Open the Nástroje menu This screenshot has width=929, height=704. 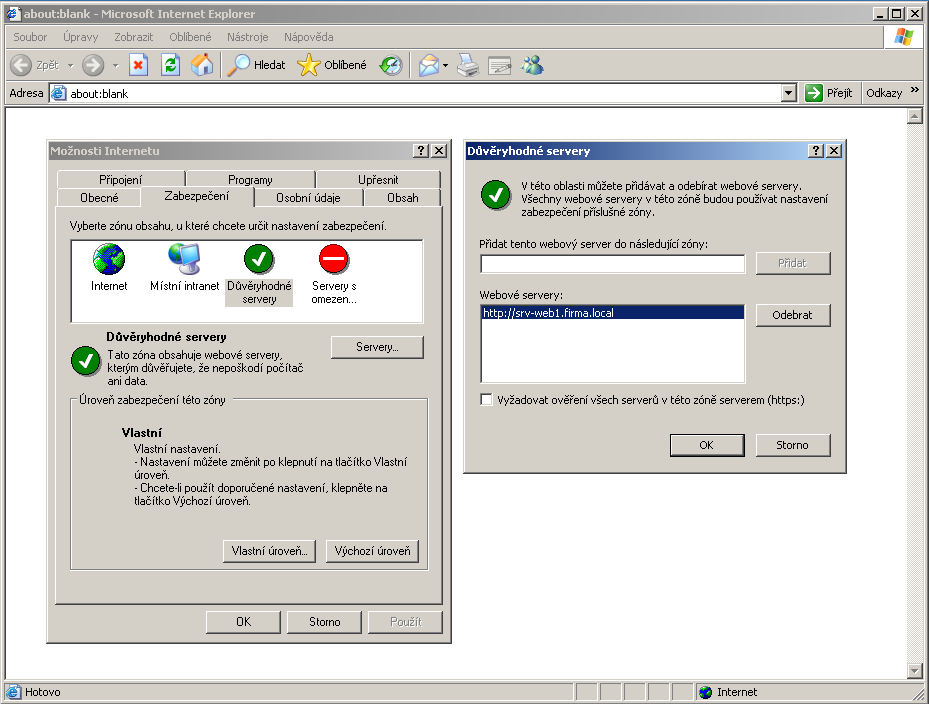[248, 37]
